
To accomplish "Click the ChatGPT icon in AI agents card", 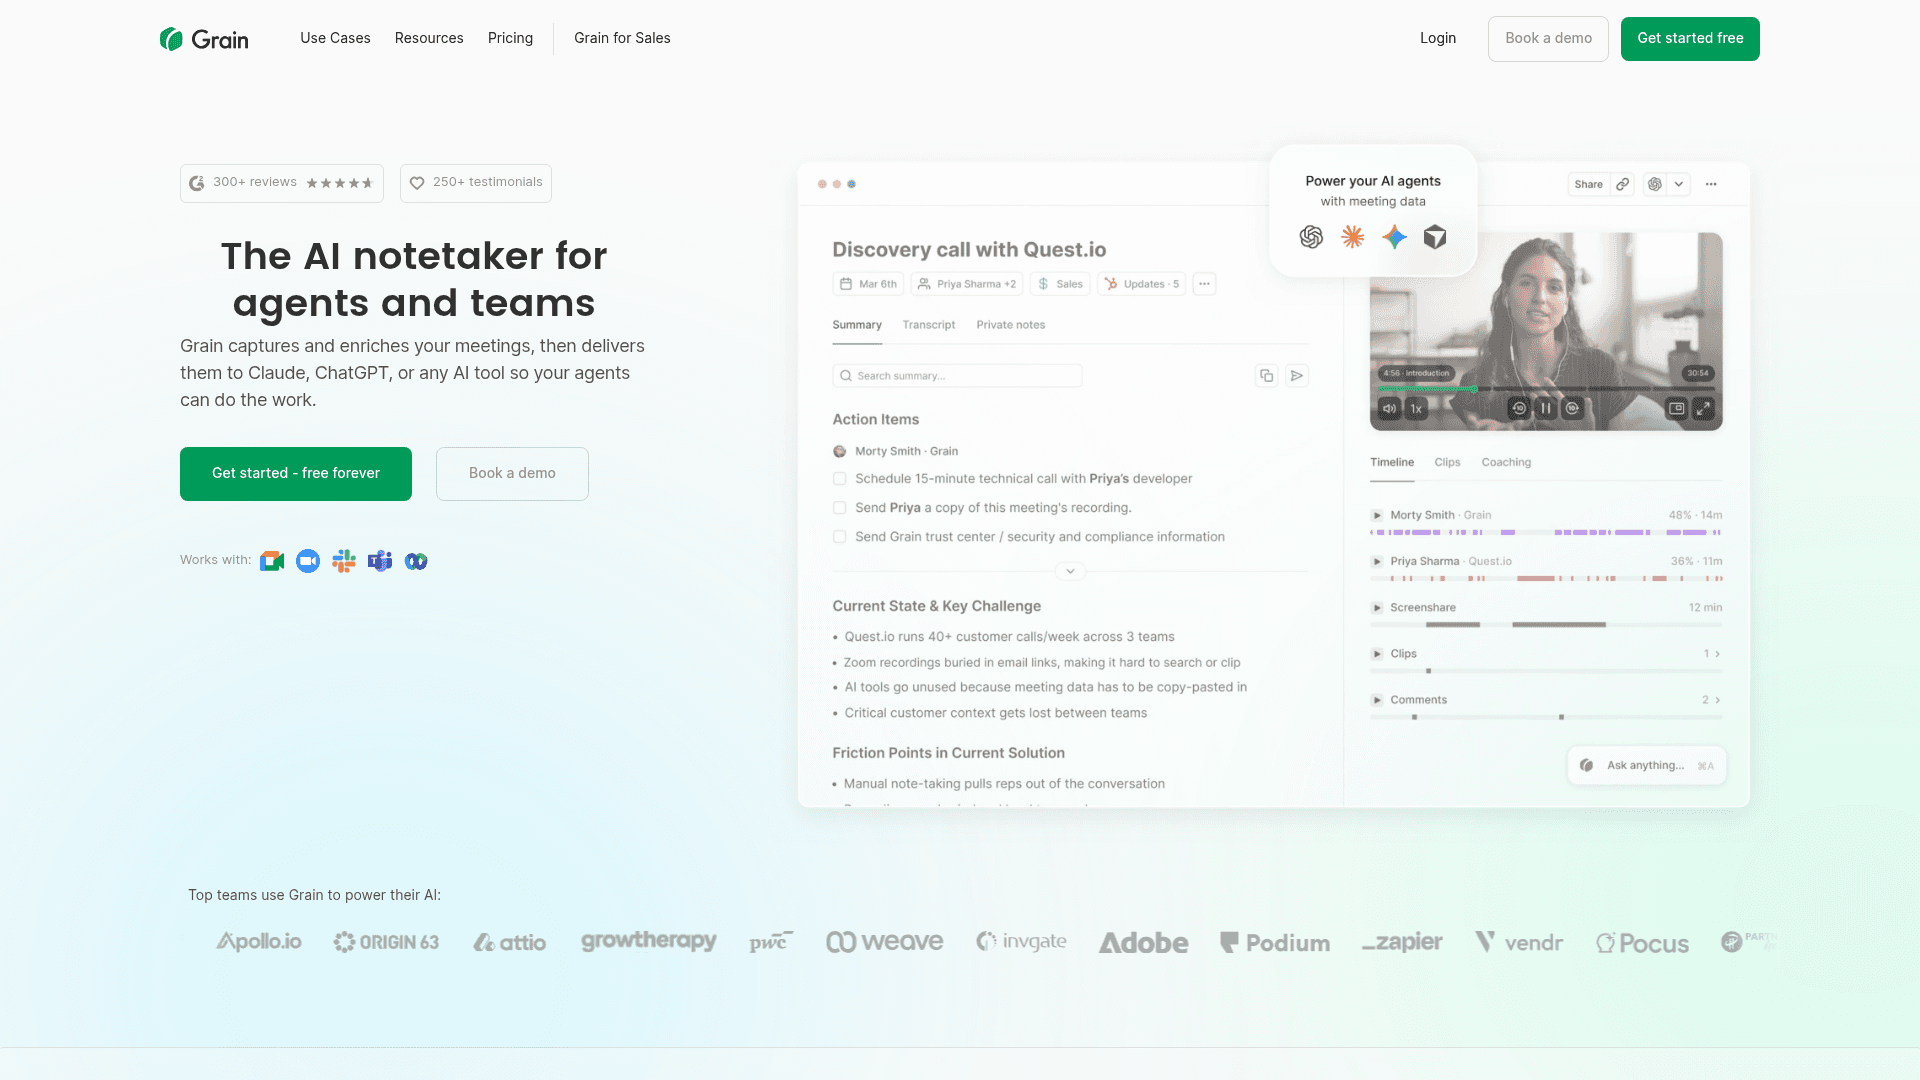I will pos(1311,237).
